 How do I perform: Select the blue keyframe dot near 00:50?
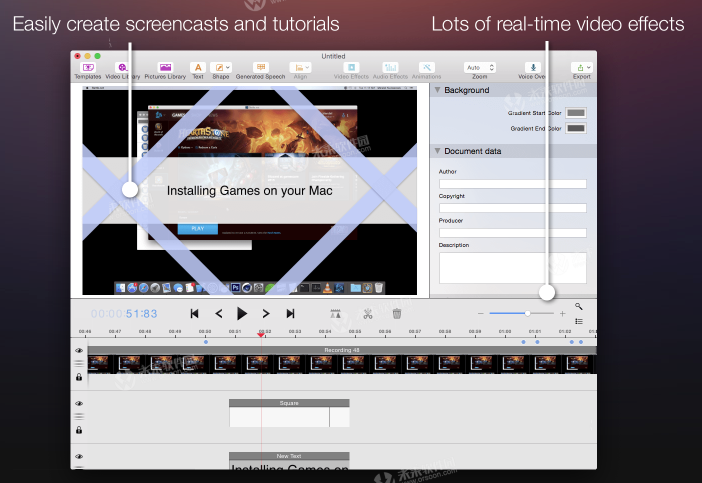click(x=206, y=342)
